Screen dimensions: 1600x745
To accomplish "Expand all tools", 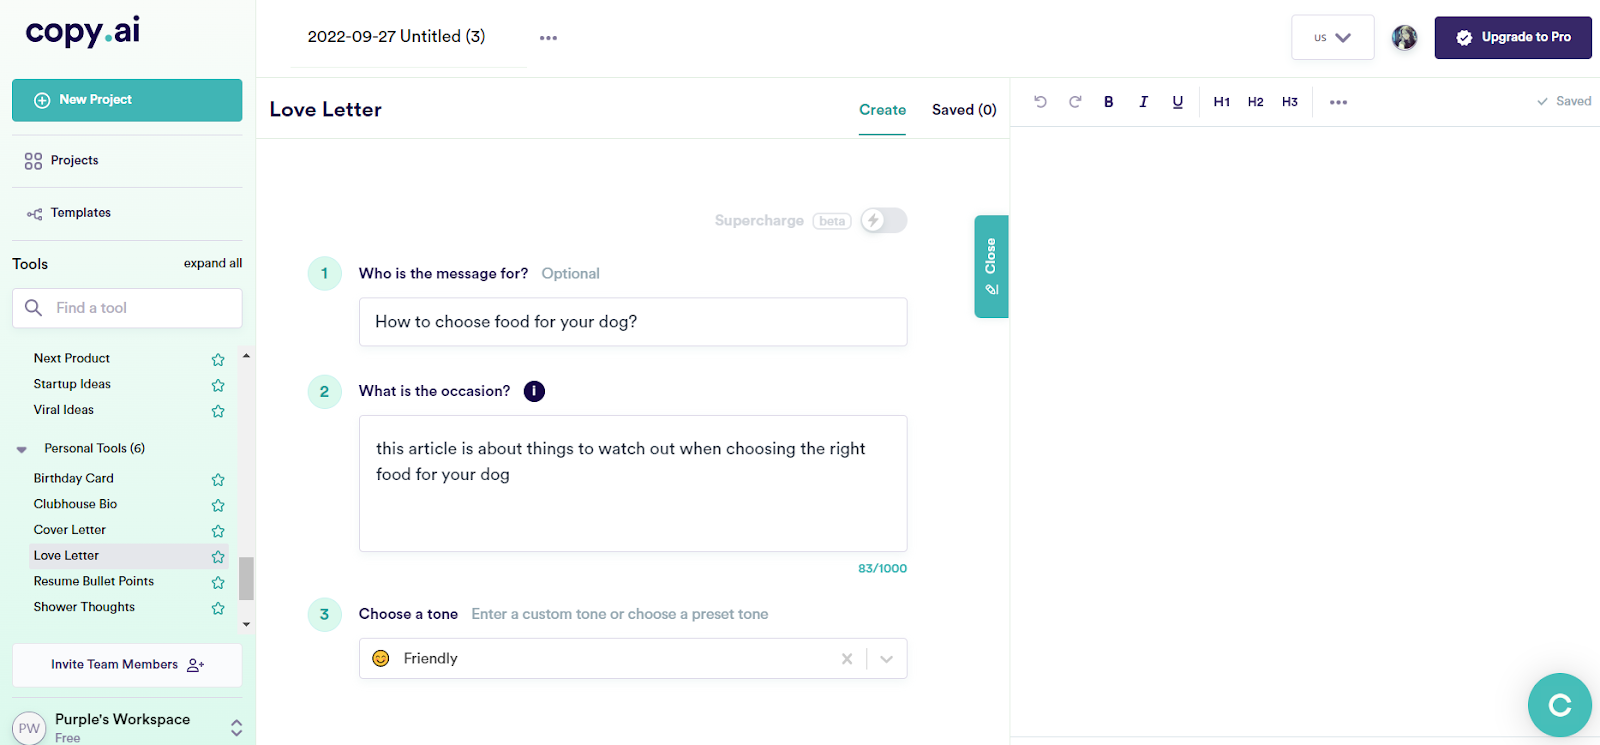I will 213,264.
